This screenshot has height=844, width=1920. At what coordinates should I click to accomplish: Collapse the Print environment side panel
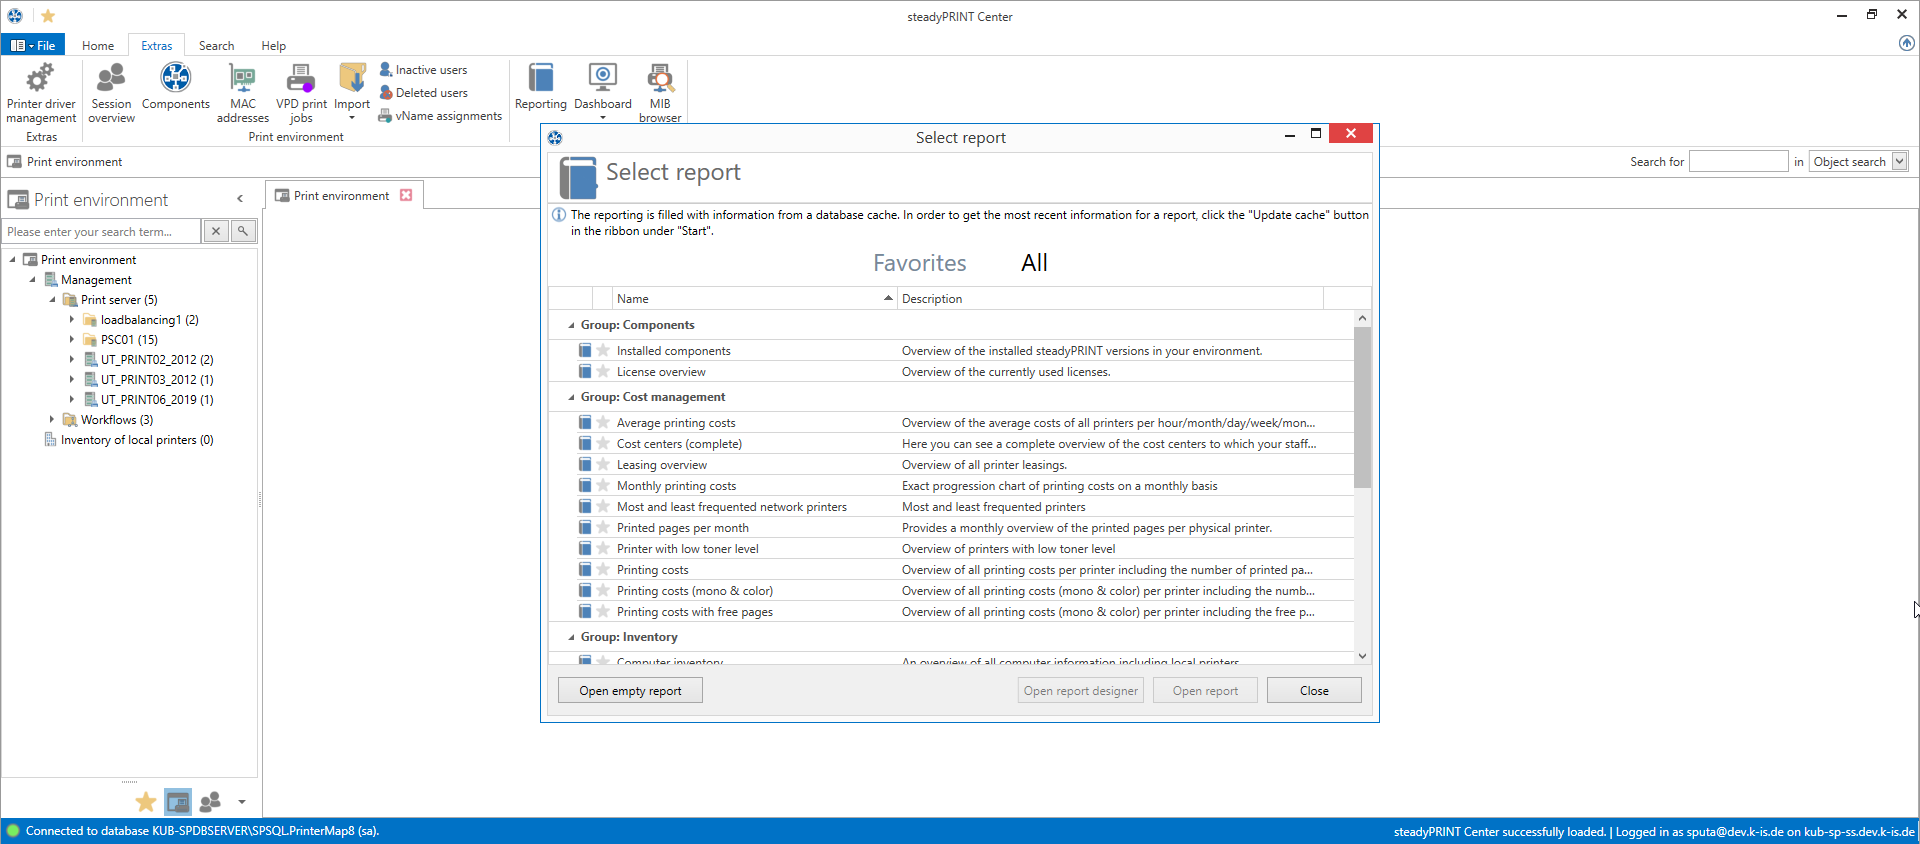click(240, 199)
